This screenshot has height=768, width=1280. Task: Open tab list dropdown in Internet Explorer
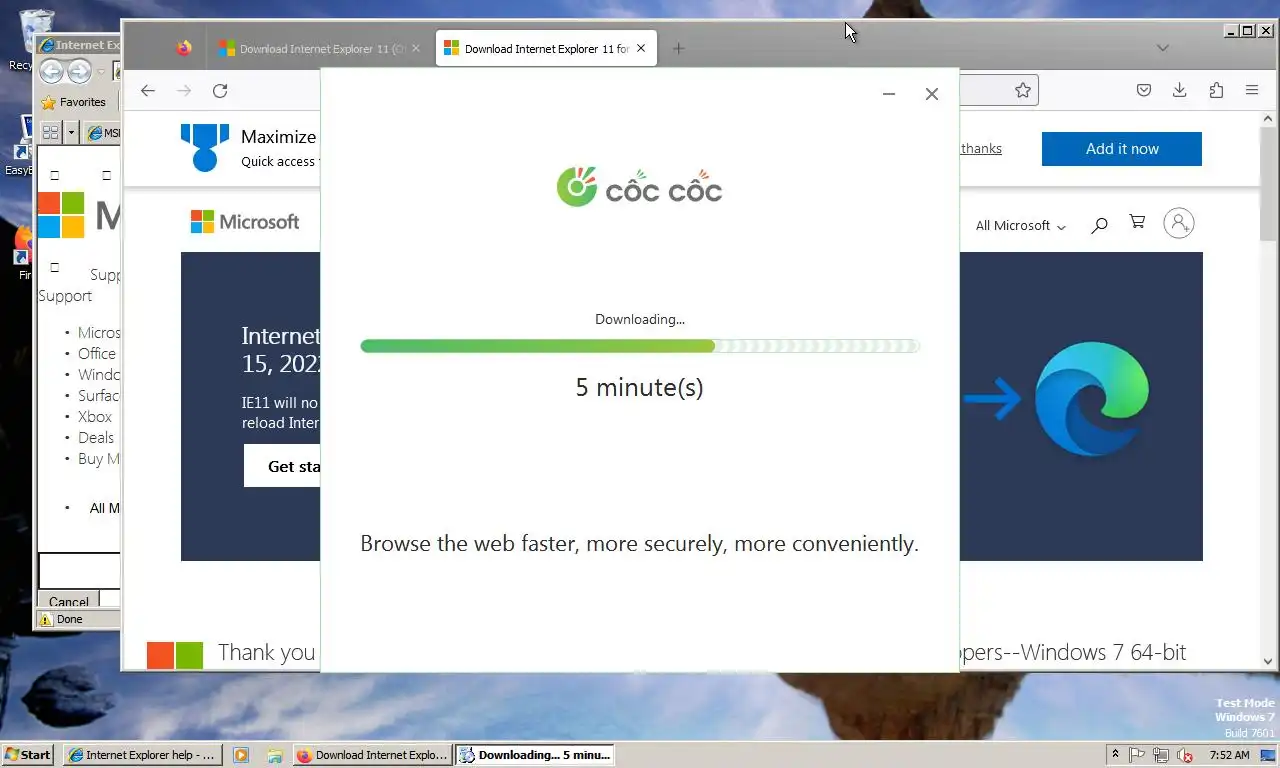pyautogui.click(x=72, y=132)
